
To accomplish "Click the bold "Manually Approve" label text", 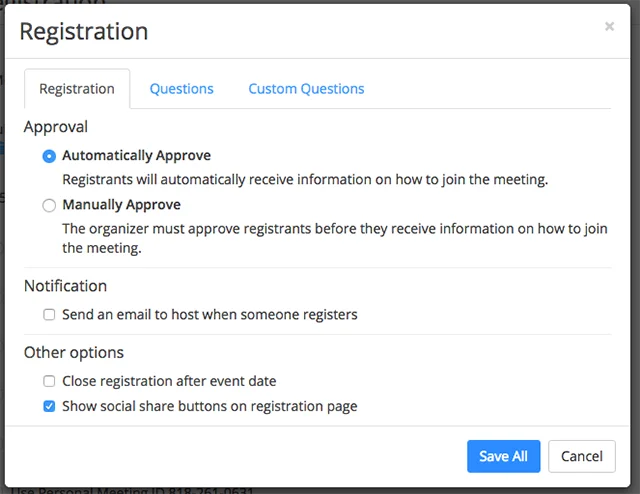I will click(121, 205).
